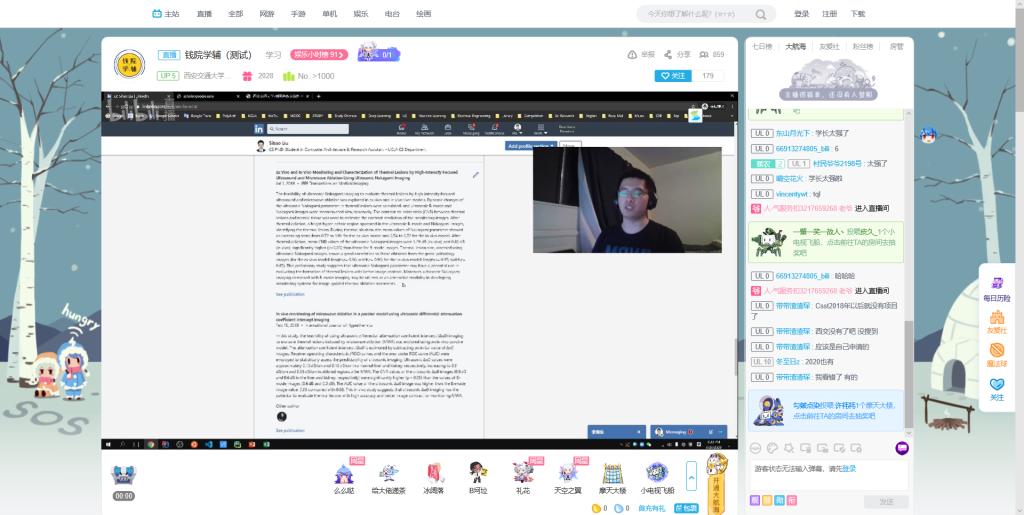Select the yellow danmaku color square
Image resolution: width=1024 pixels, height=515 pixels.
pyautogui.click(x=767, y=501)
